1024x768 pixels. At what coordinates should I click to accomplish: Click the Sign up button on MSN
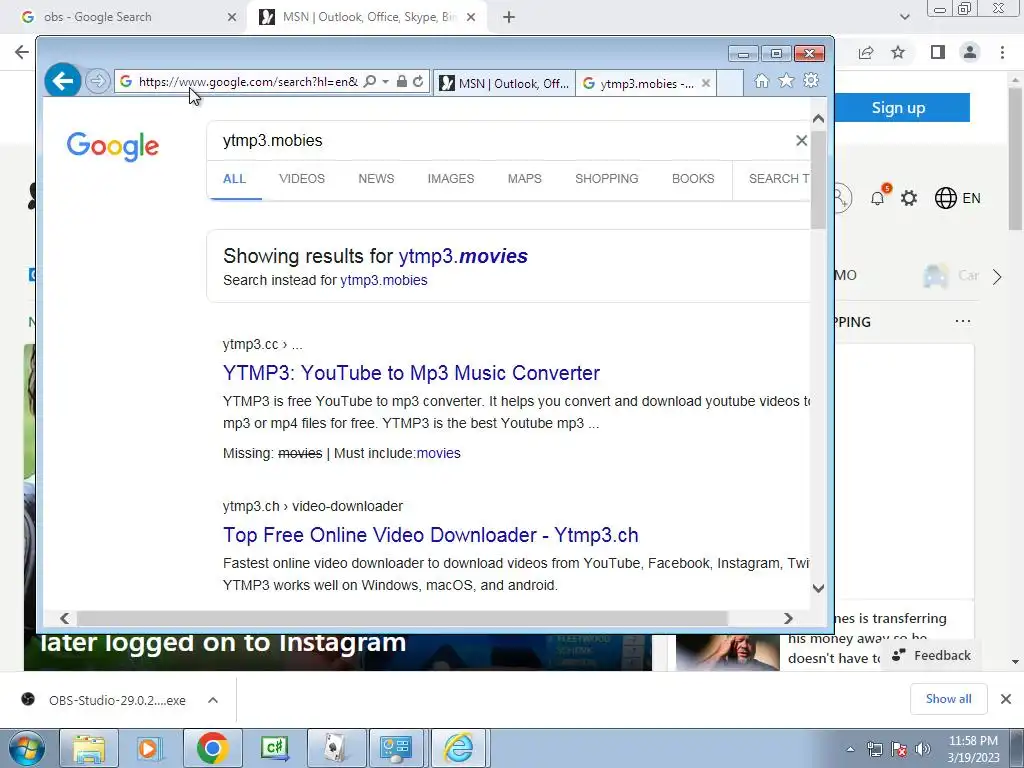tap(902, 108)
